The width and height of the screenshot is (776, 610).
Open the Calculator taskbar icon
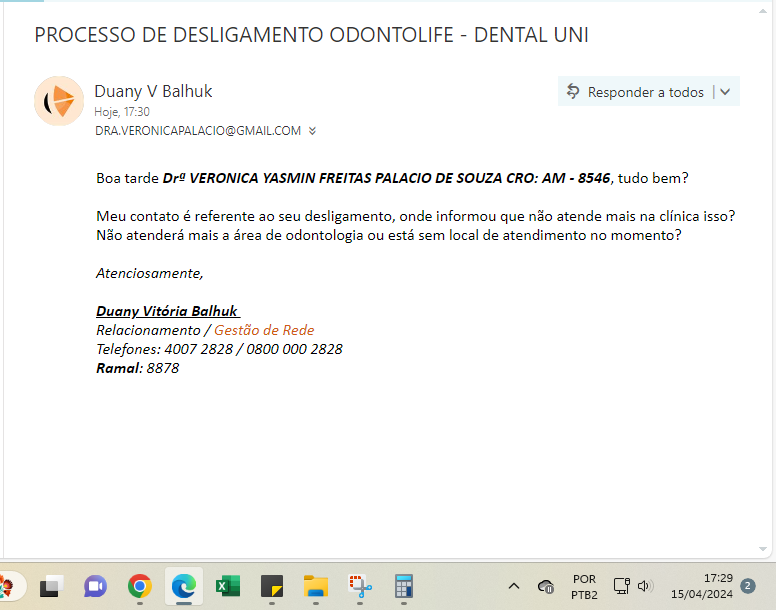404,587
